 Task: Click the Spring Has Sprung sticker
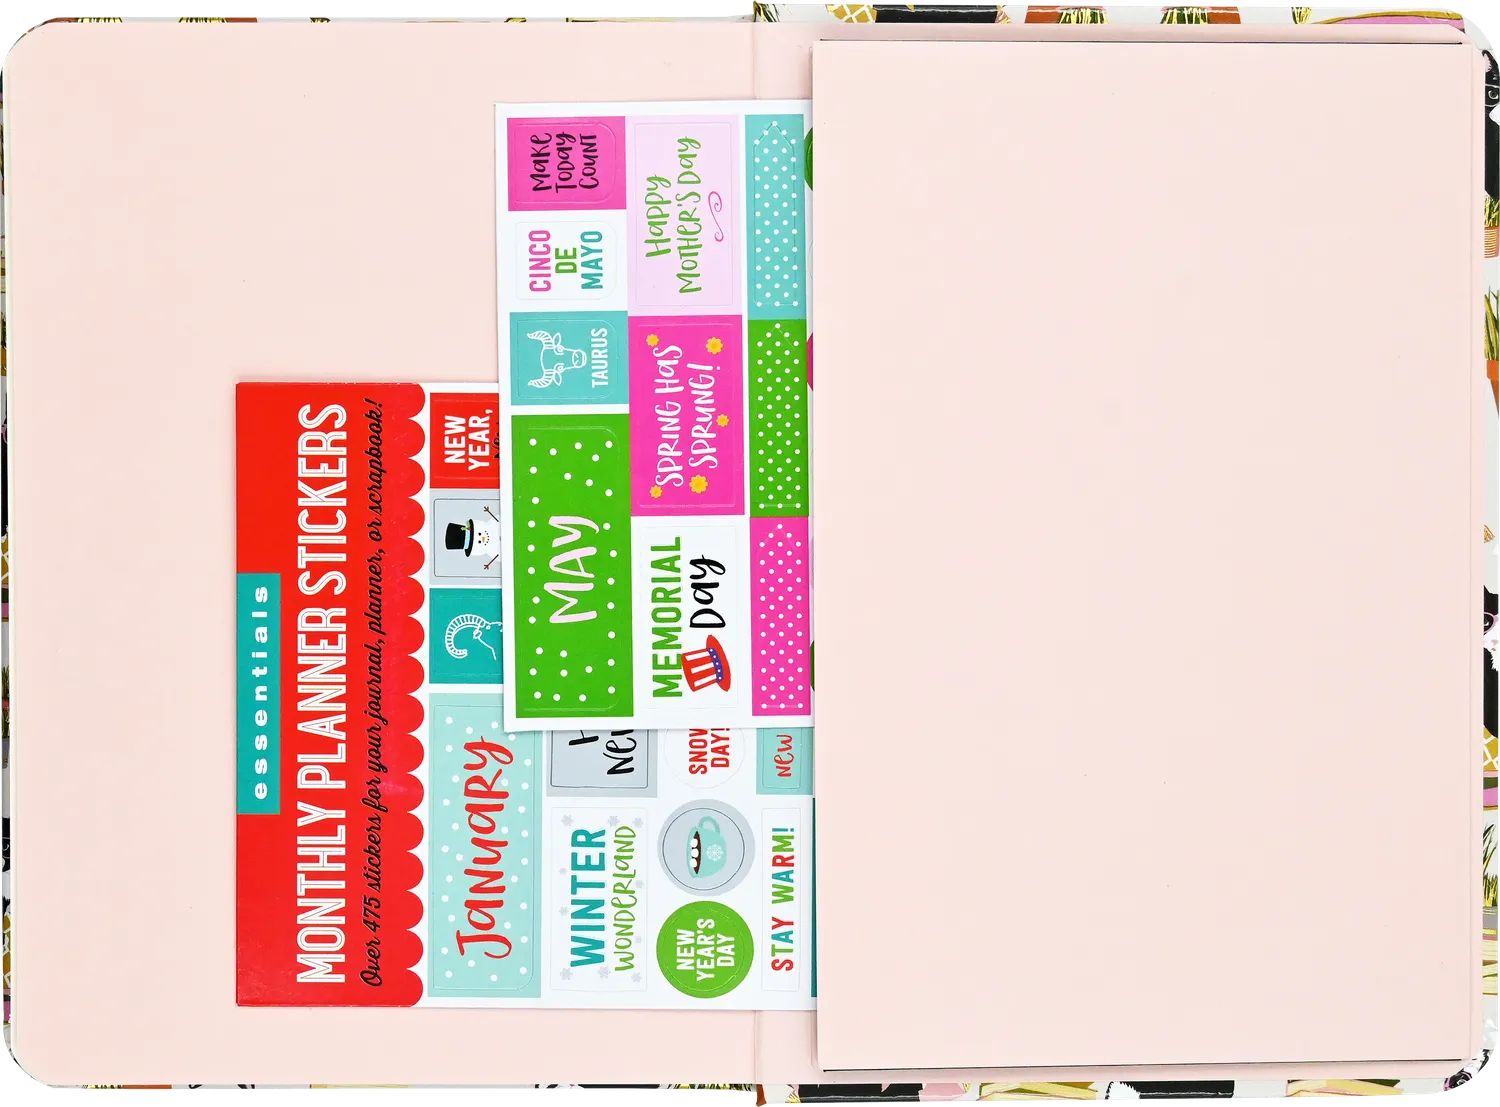pyautogui.click(x=686, y=415)
